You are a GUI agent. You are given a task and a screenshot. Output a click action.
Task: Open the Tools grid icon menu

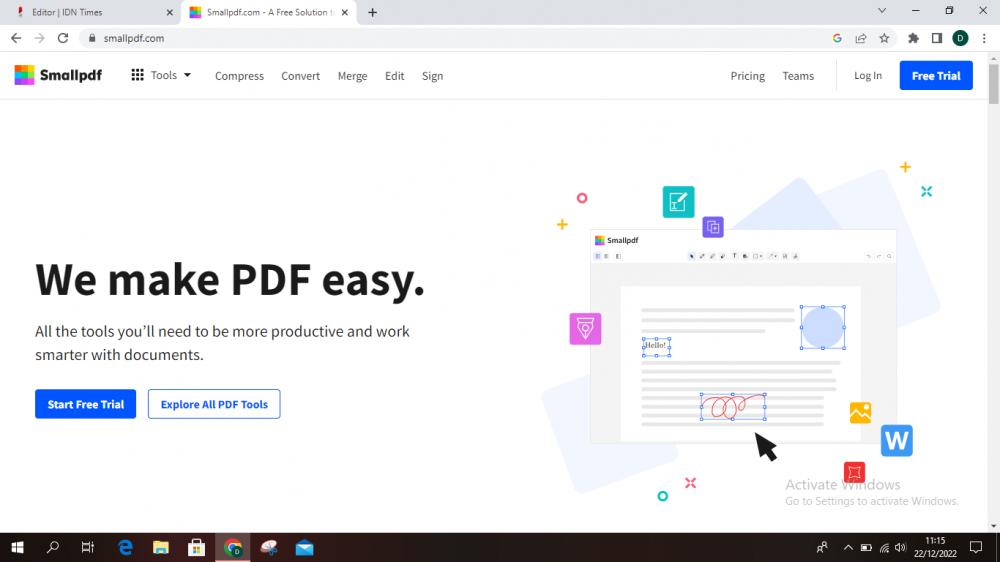(x=137, y=75)
